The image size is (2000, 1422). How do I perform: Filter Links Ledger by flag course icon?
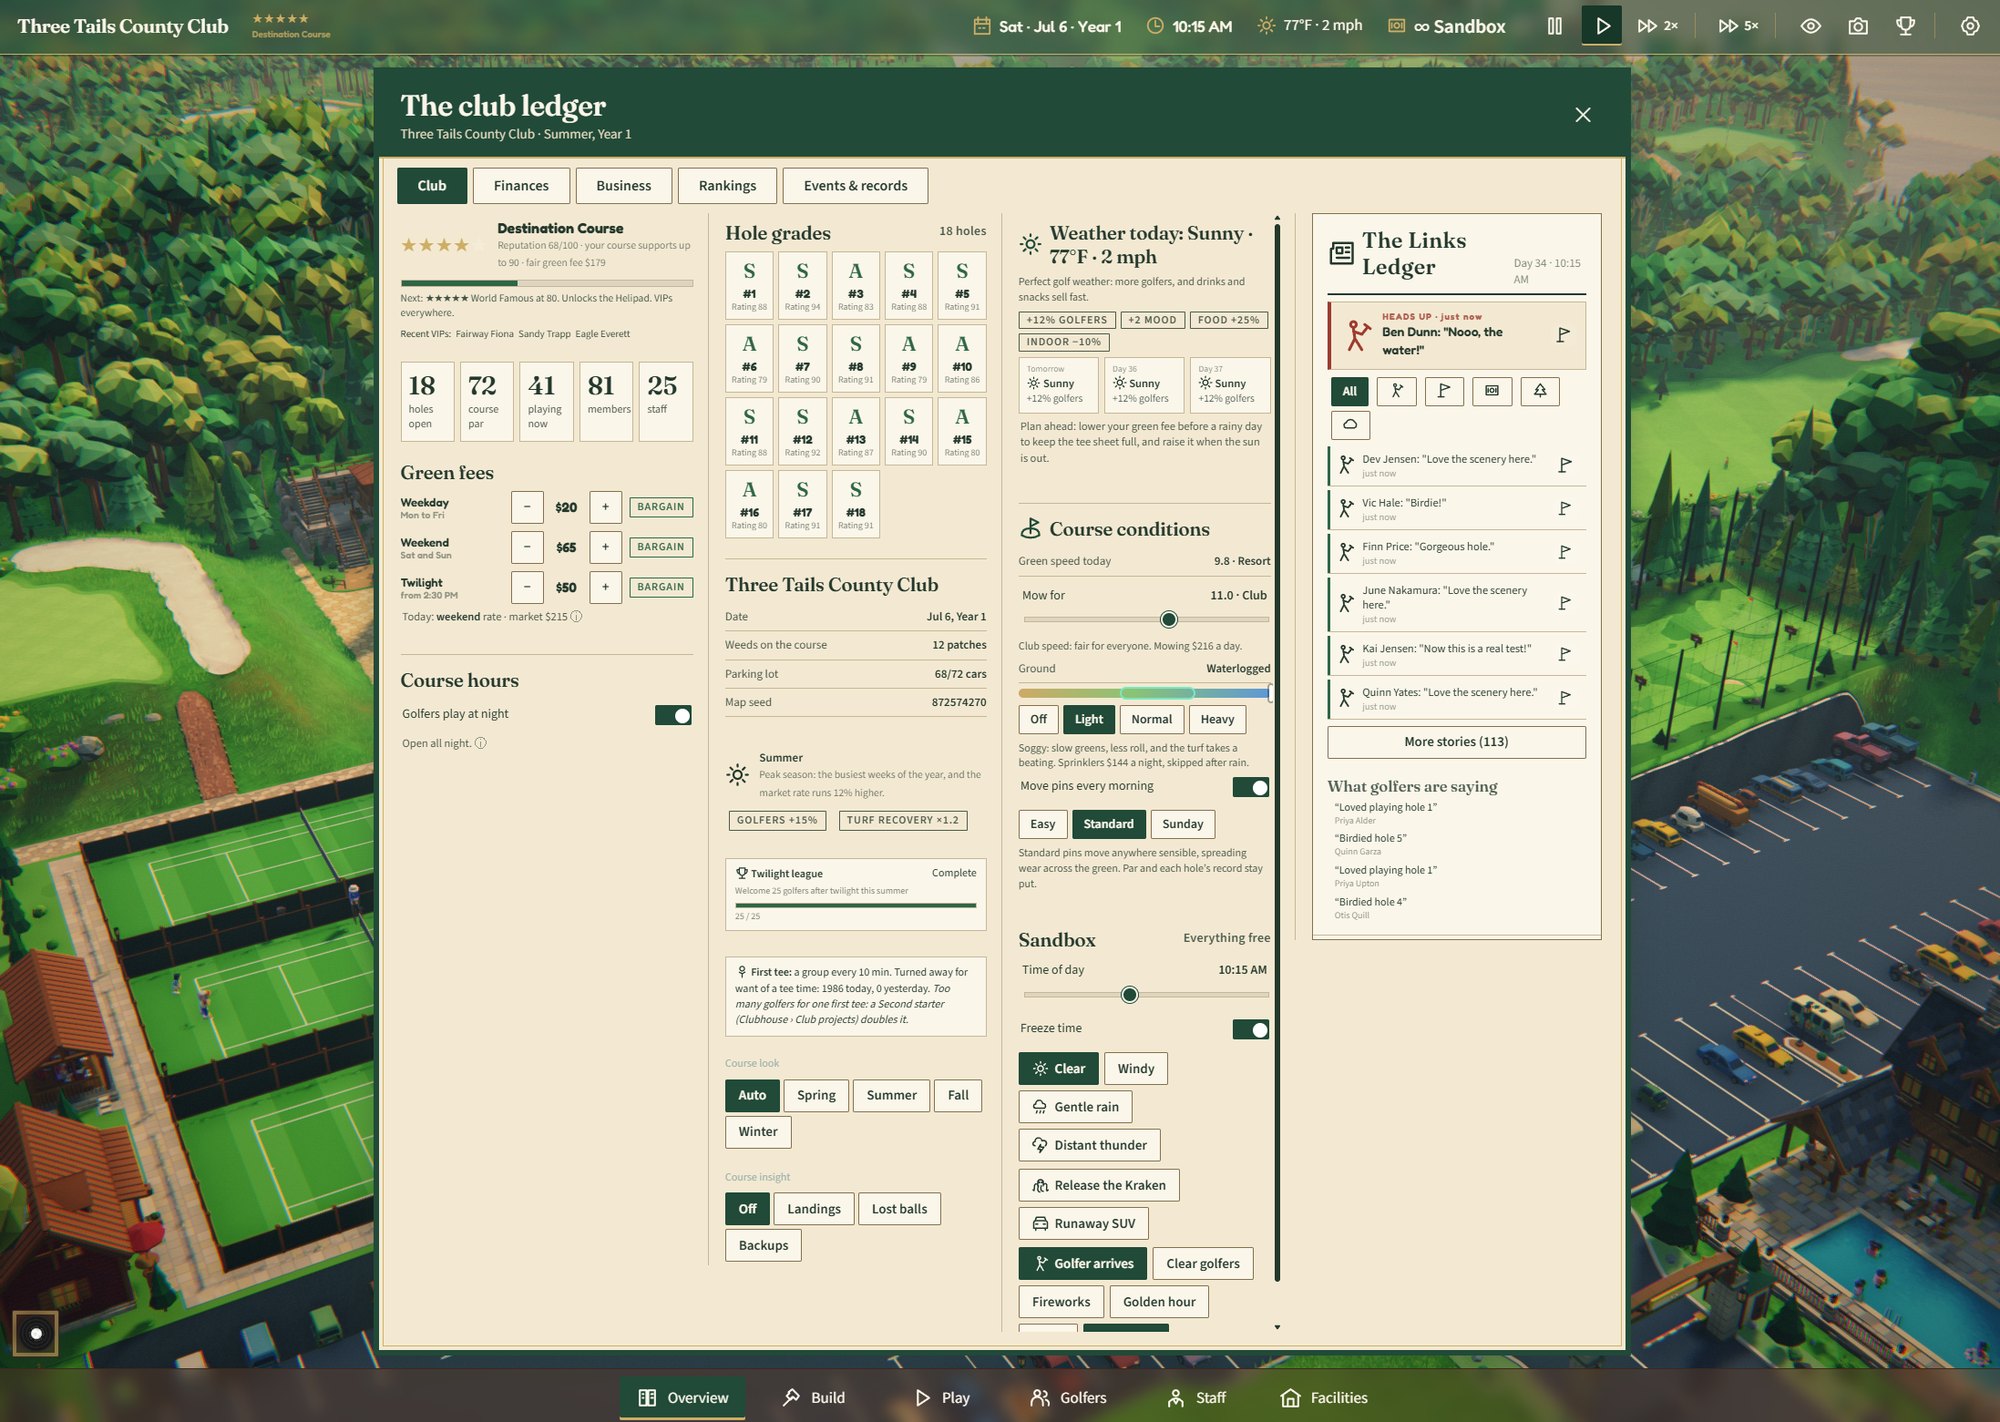pos(1444,391)
